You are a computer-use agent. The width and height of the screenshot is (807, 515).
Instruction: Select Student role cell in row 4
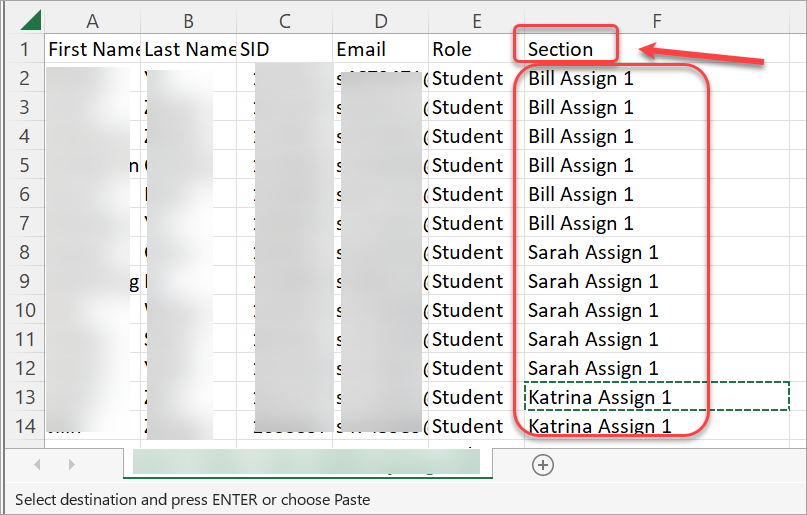(x=477, y=136)
